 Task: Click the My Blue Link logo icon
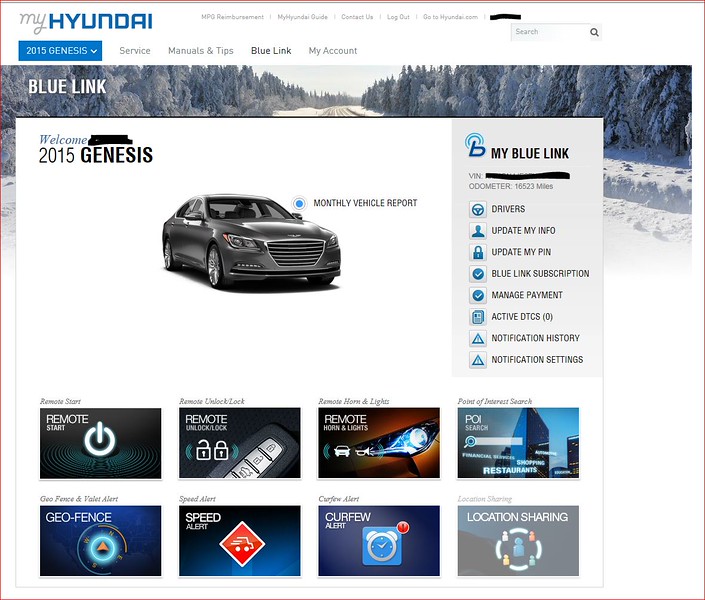[x=475, y=145]
